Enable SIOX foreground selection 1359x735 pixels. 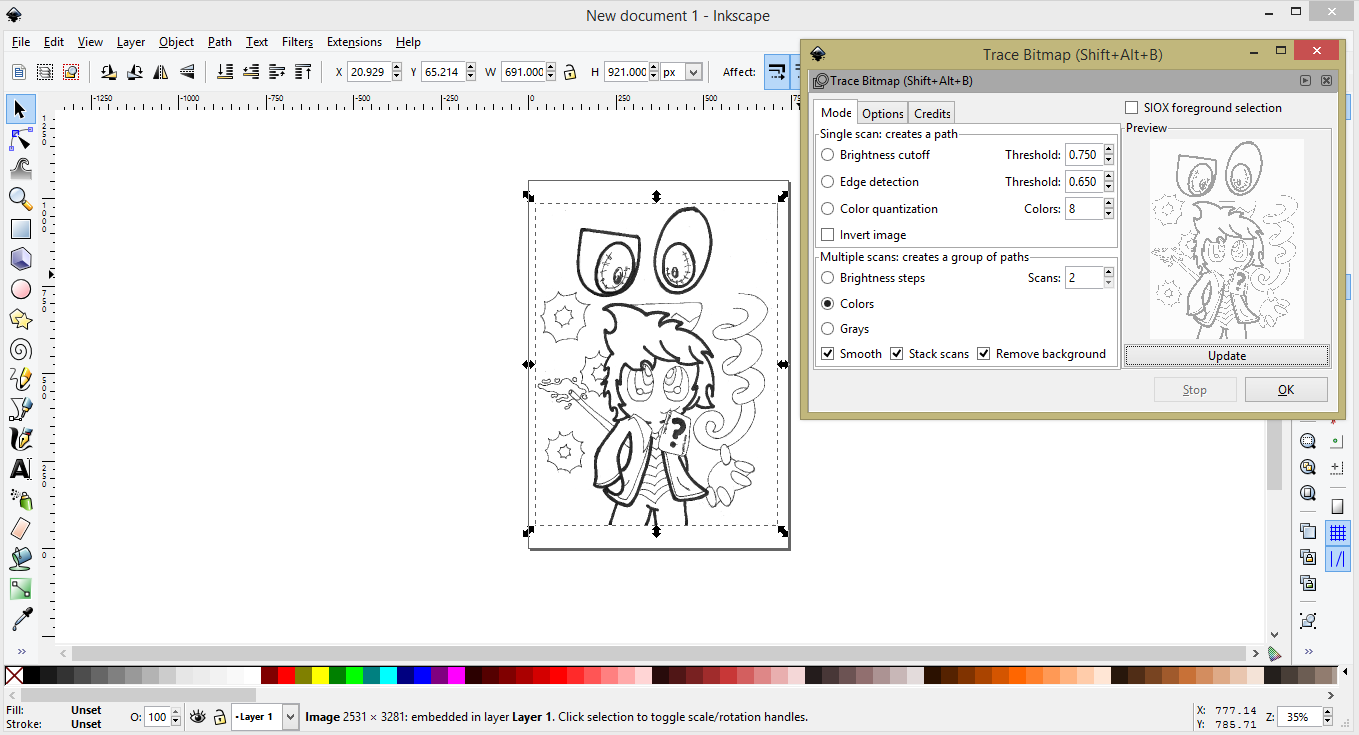(x=1131, y=107)
